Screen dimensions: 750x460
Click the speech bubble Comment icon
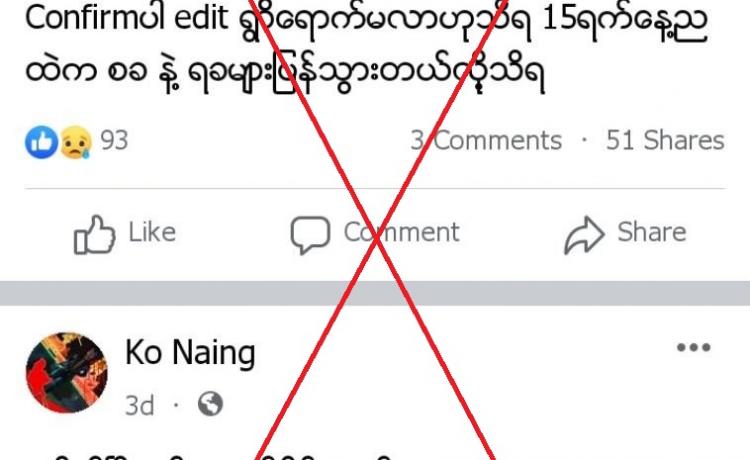coord(310,234)
